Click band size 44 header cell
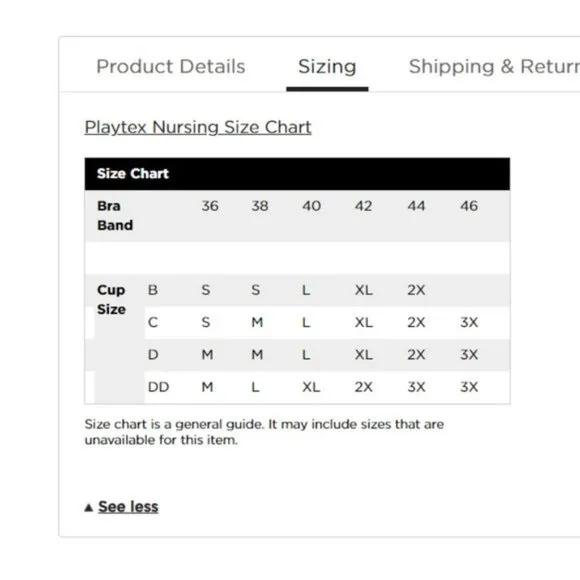 tap(416, 206)
